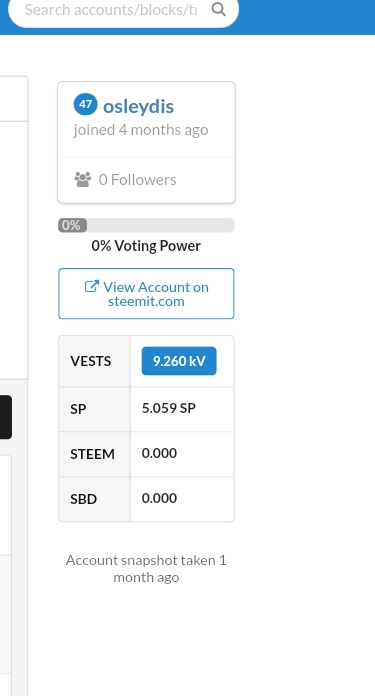This screenshot has width=375, height=696.
Task: Open the osleydis account name link
Action: coord(138,107)
